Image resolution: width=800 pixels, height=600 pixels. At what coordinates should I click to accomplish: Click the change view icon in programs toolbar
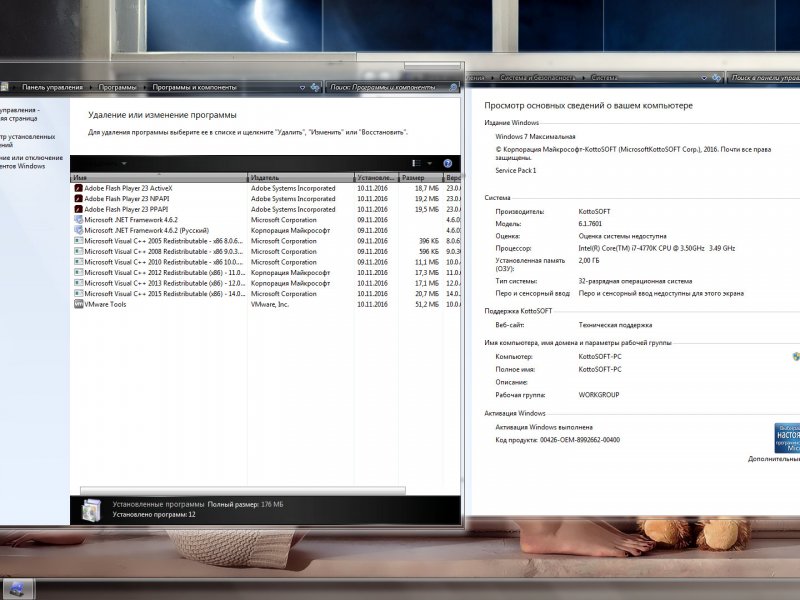click(x=416, y=163)
